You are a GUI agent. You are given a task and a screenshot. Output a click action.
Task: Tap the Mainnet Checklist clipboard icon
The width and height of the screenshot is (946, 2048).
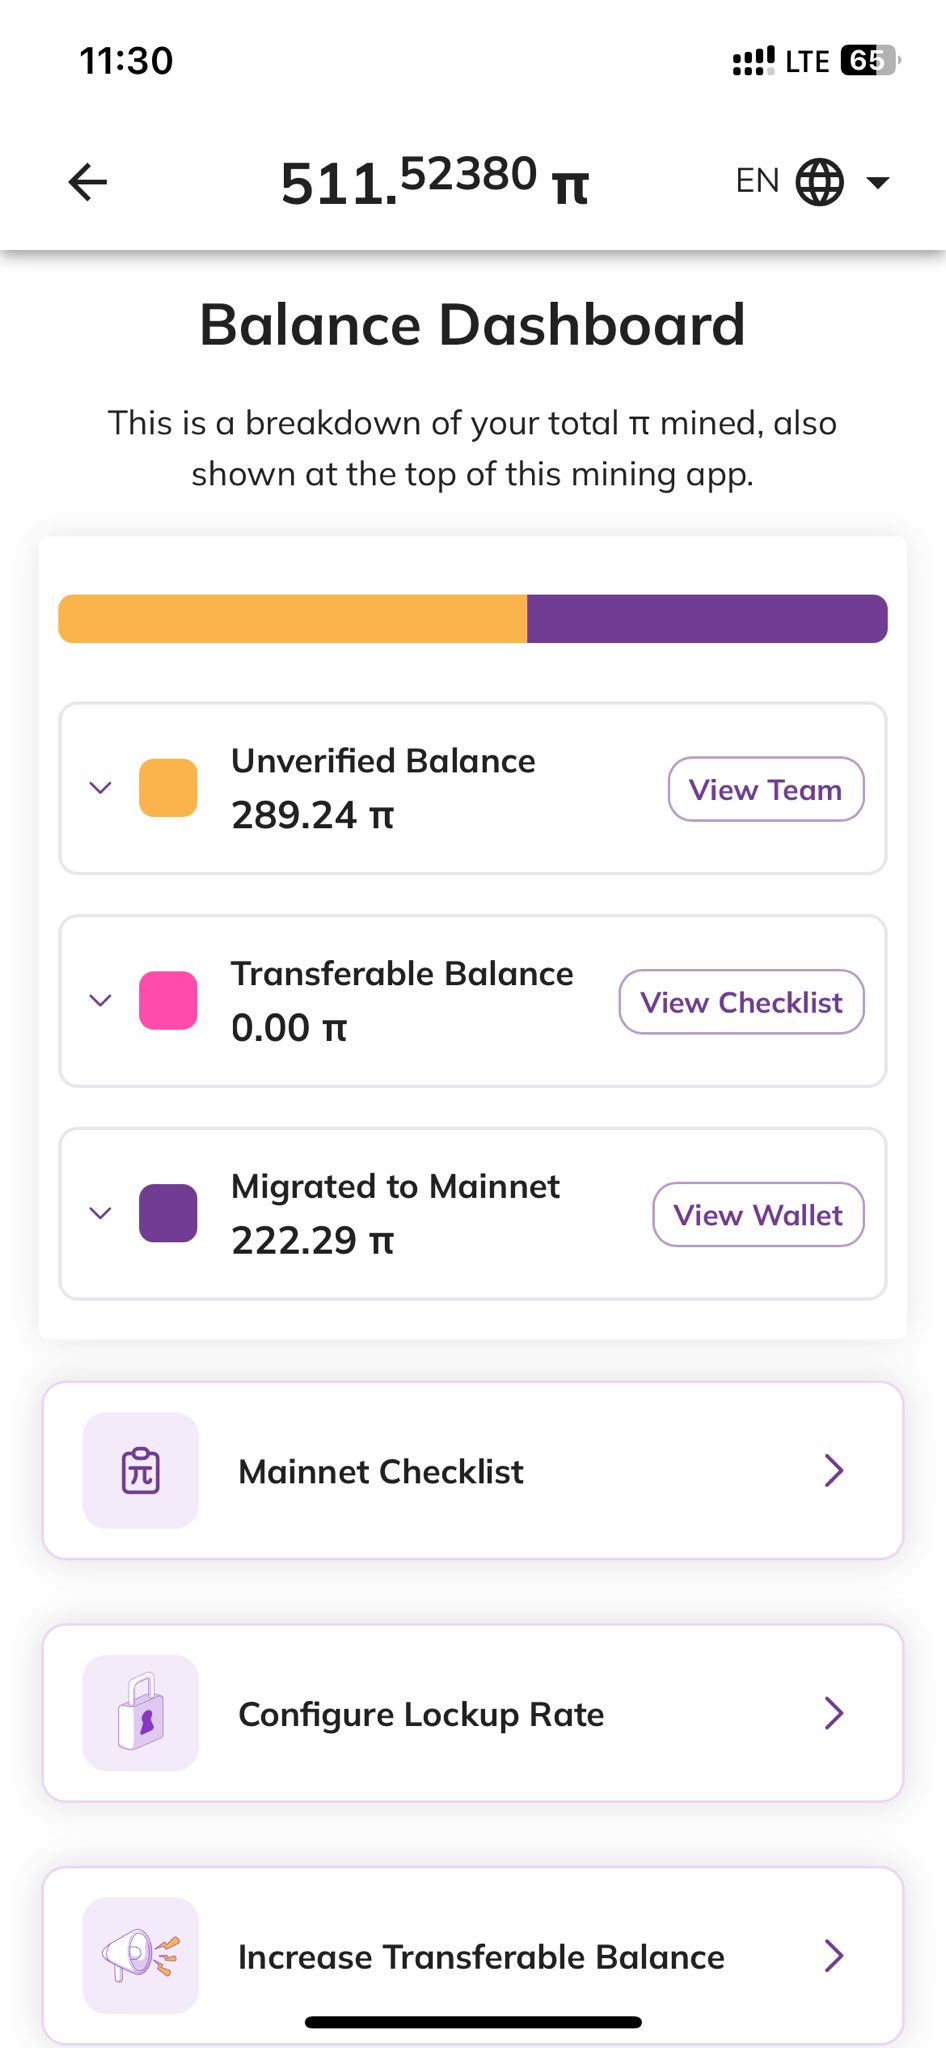[x=141, y=1470]
